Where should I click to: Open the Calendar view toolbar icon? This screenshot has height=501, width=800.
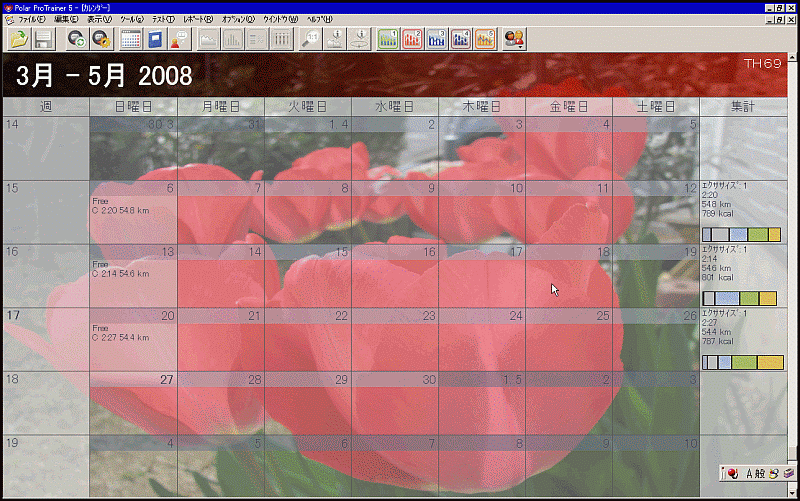tap(131, 39)
